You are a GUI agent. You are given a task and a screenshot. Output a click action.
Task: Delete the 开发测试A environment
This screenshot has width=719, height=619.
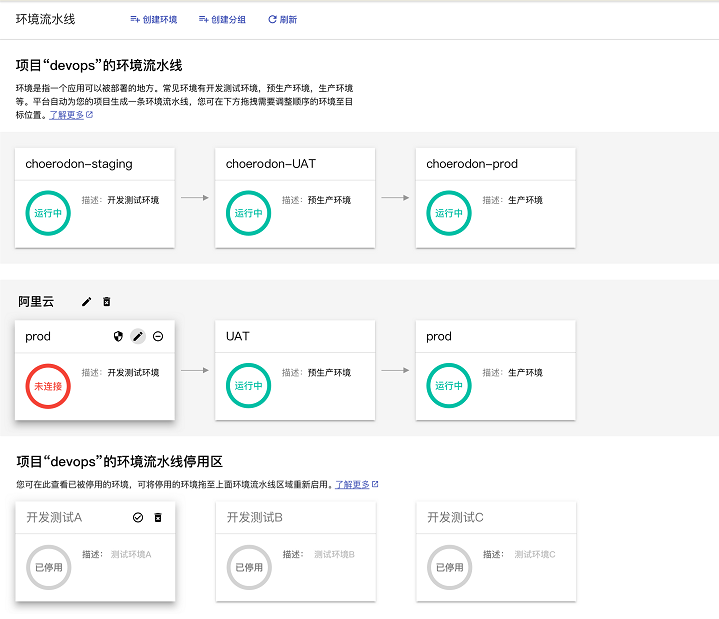tap(157, 517)
